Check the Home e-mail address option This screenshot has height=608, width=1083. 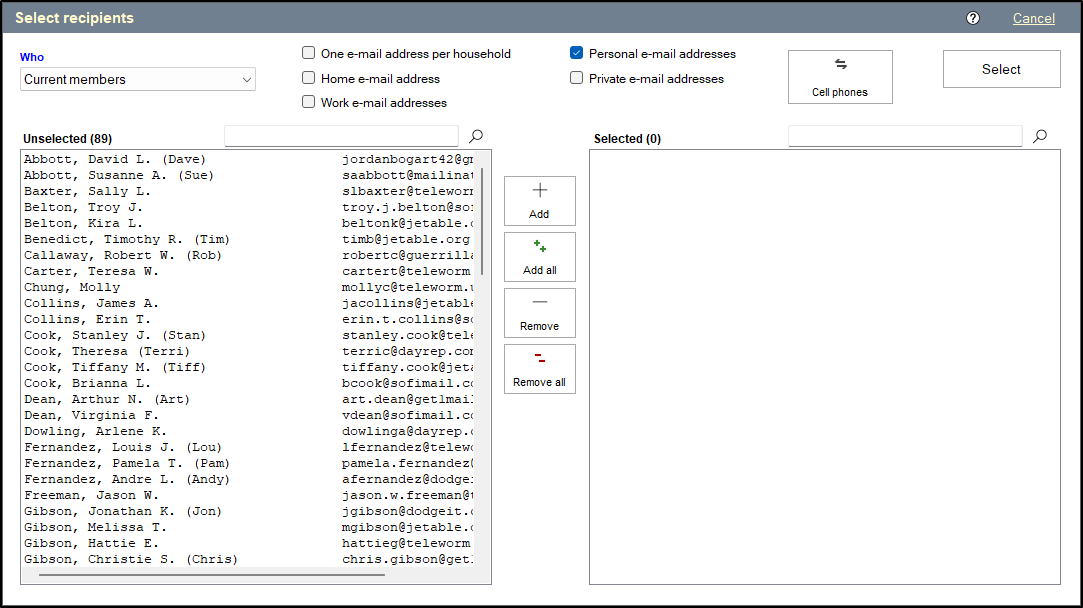pyautogui.click(x=309, y=78)
